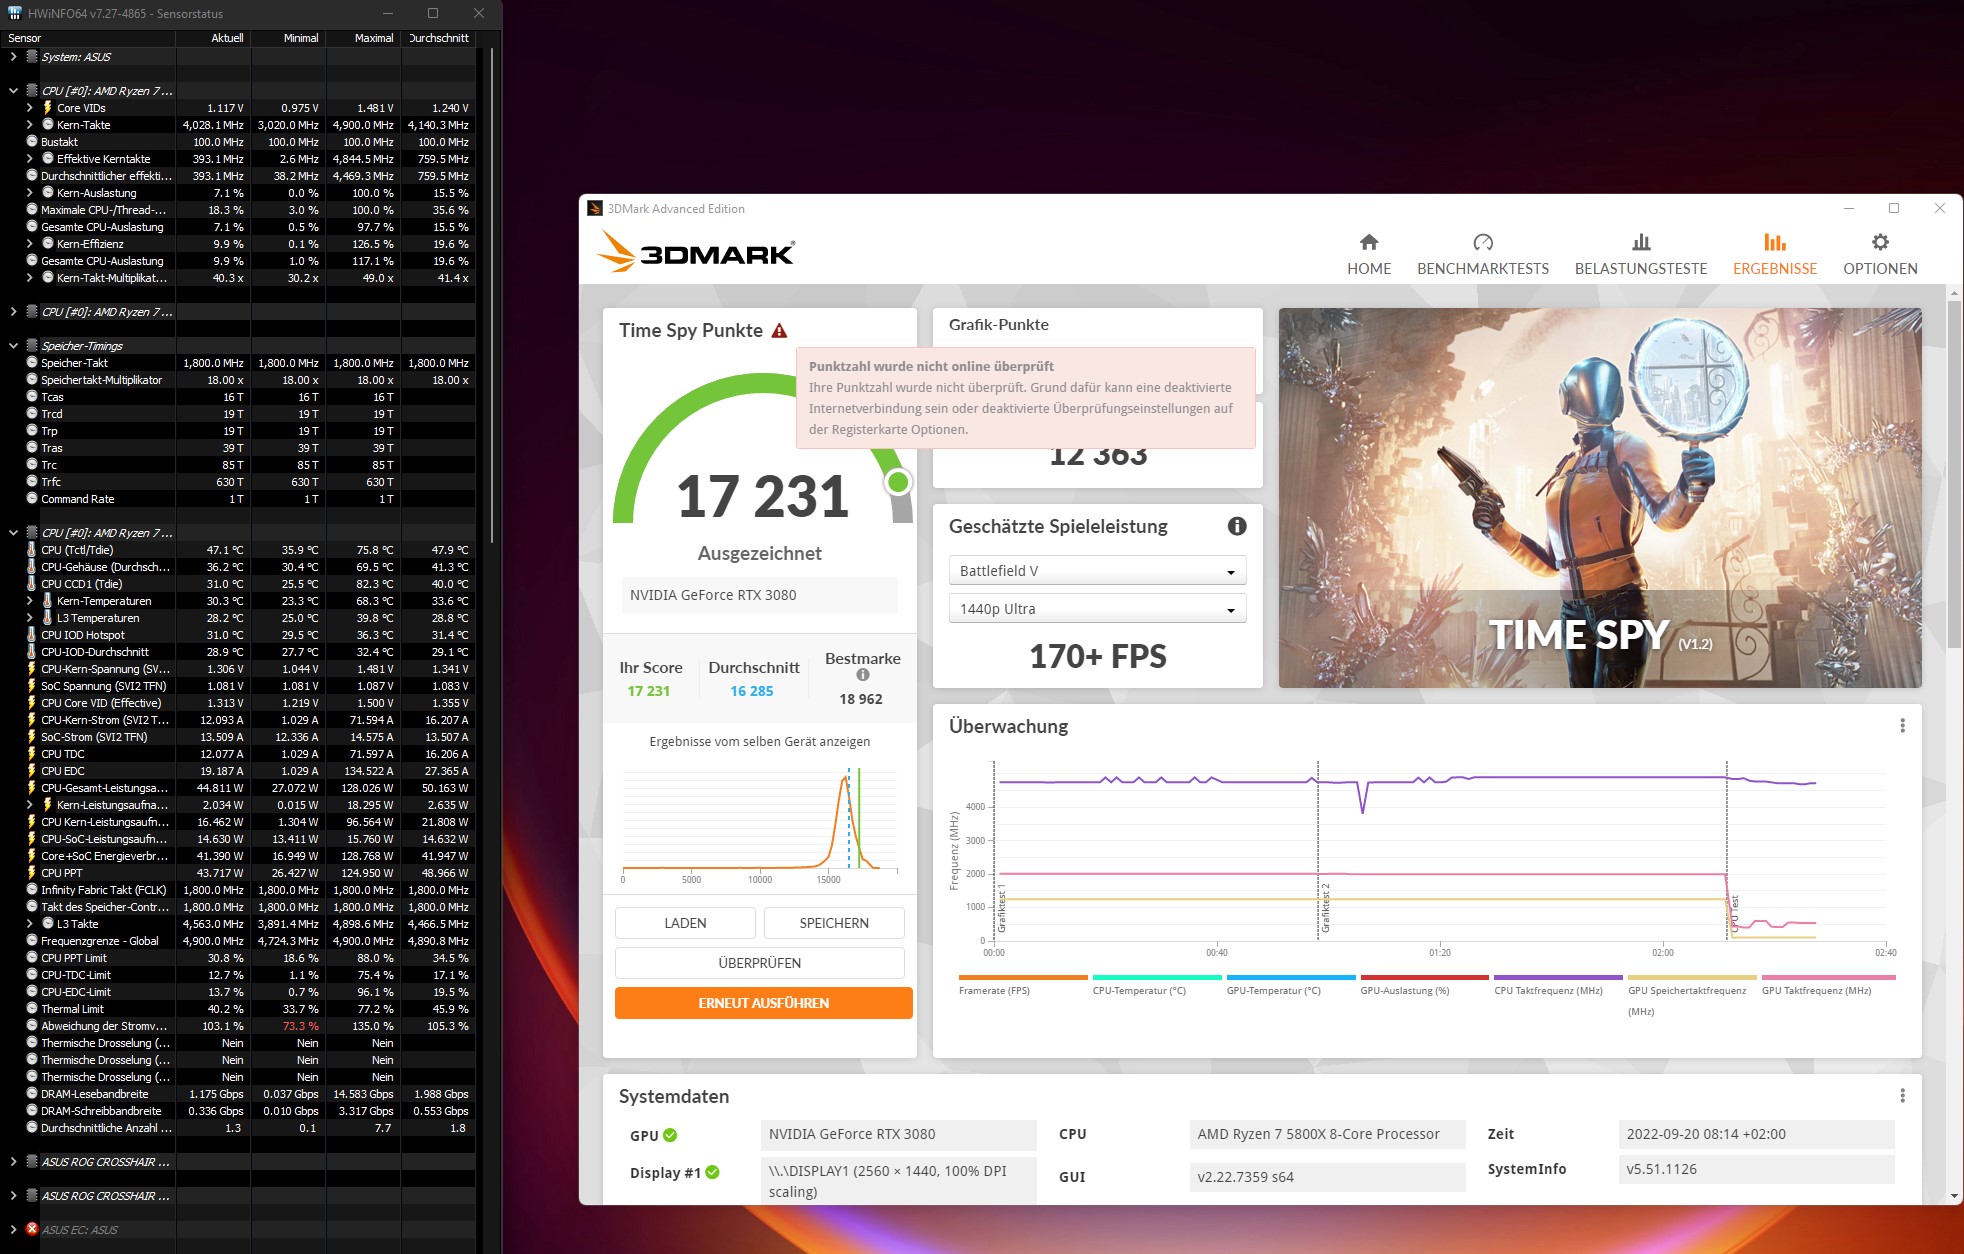The image size is (1964, 1254).
Task: Open the Battlefield V game dropdown
Action: tap(1097, 571)
